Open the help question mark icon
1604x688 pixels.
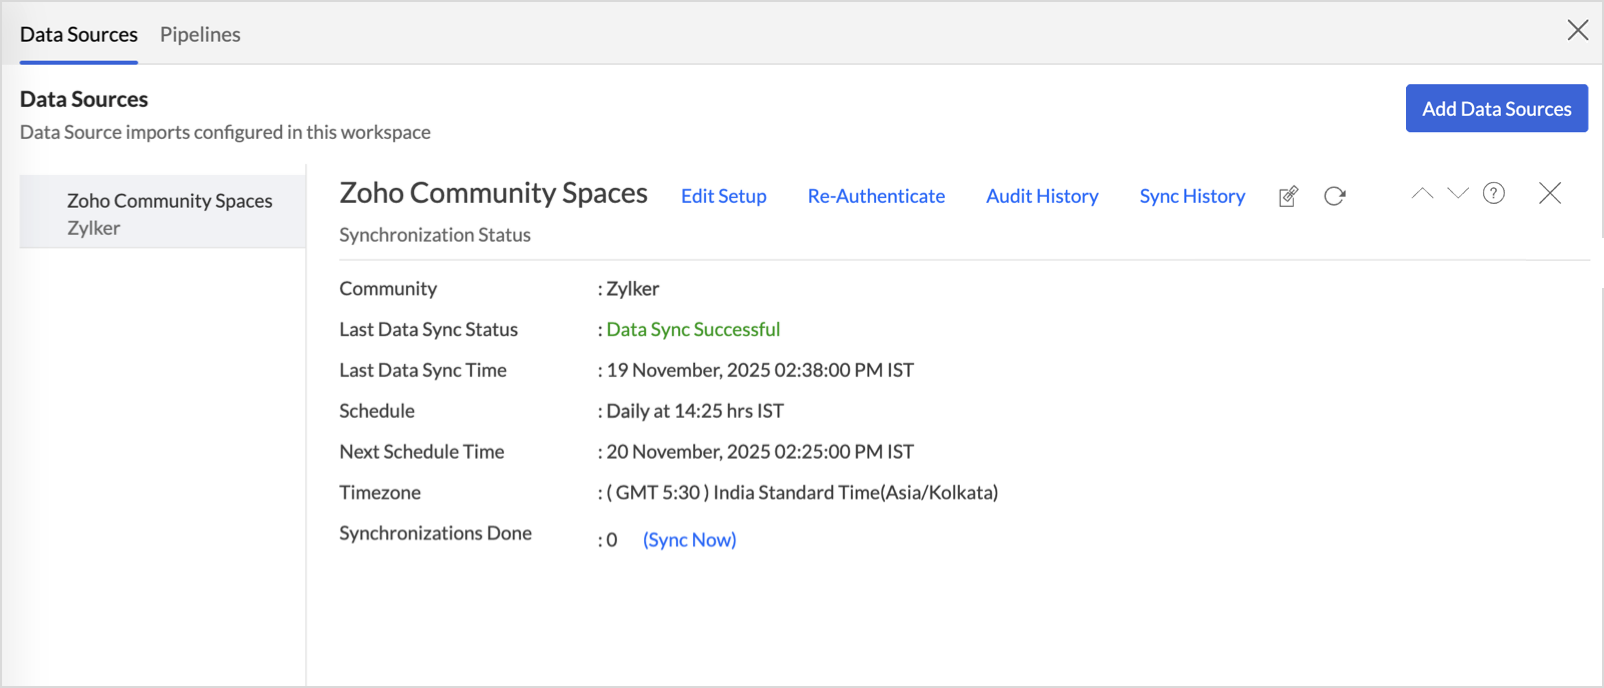pyautogui.click(x=1493, y=194)
